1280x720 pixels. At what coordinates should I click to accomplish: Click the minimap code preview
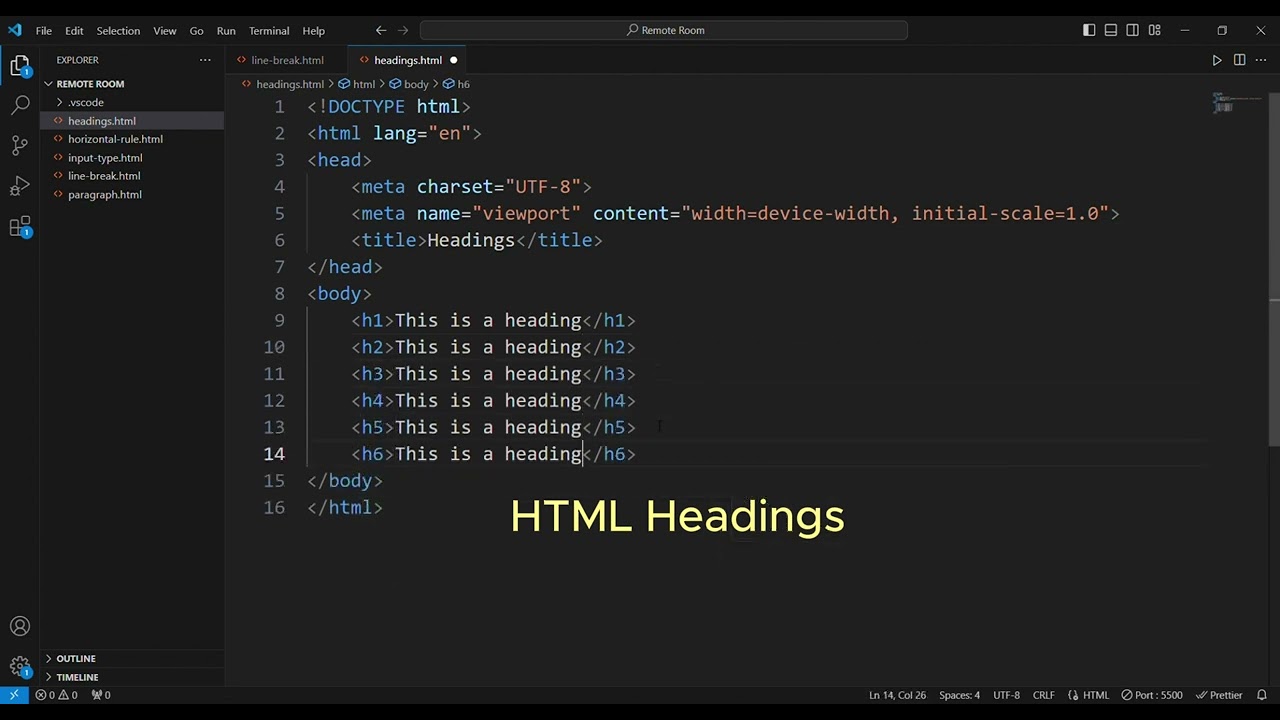pos(1236,103)
